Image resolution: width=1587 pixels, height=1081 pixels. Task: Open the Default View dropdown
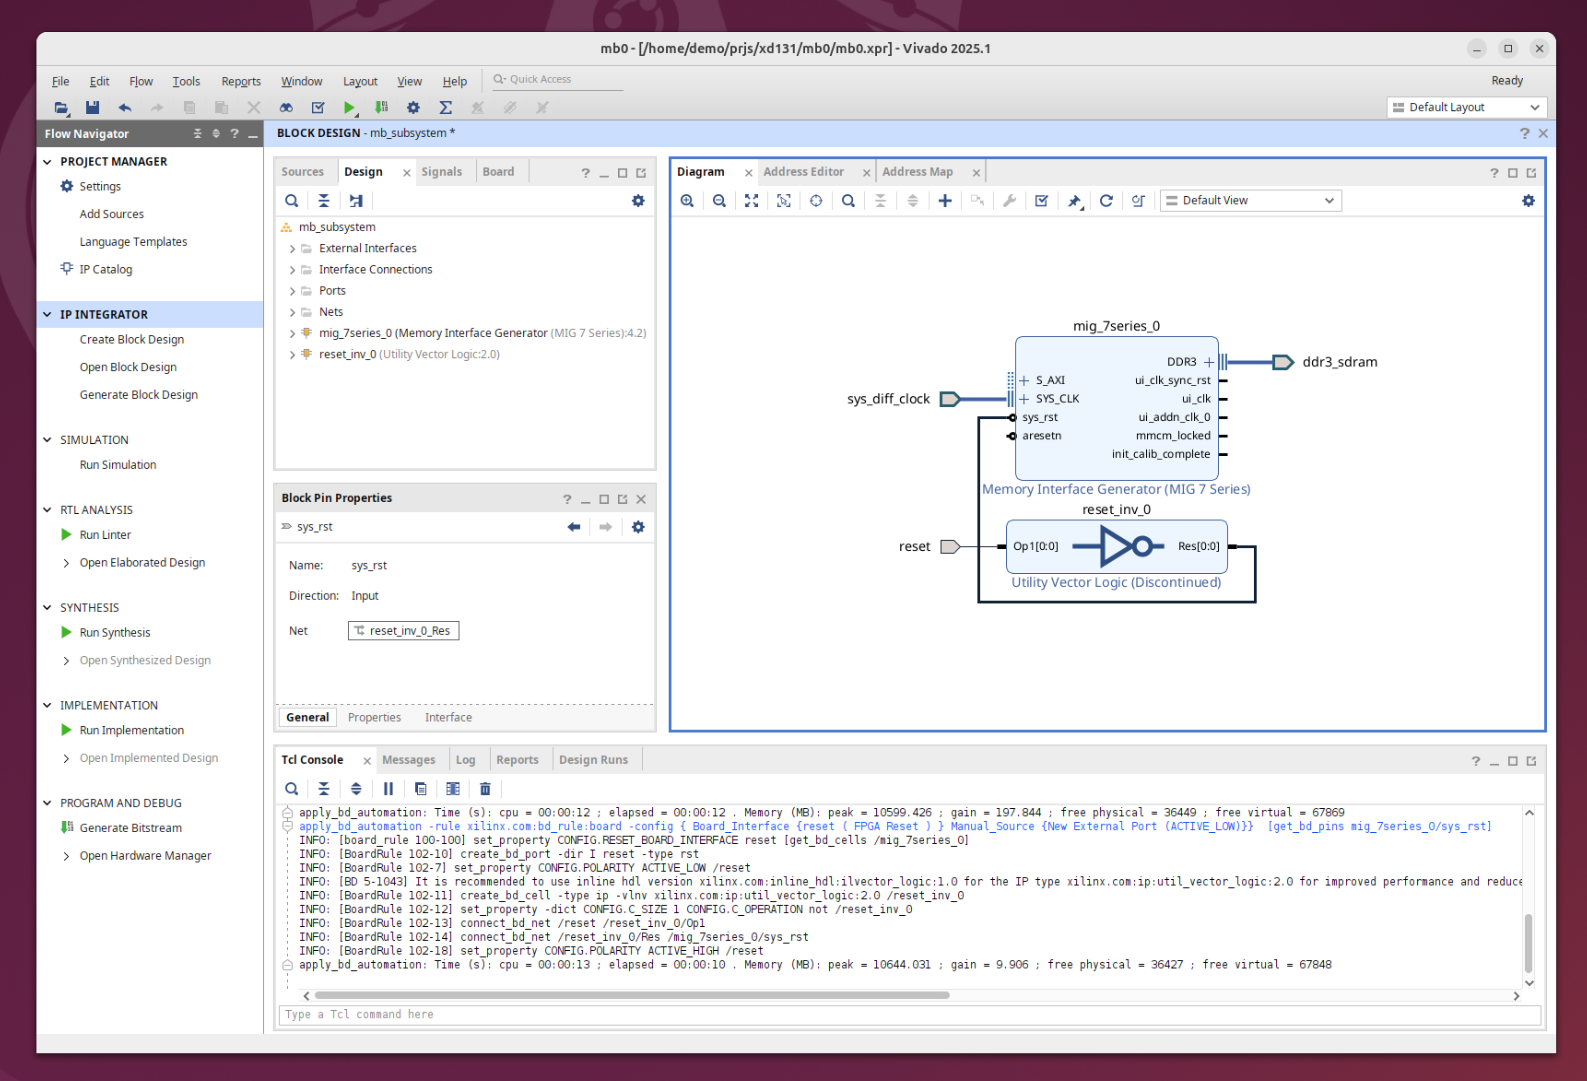(1250, 201)
